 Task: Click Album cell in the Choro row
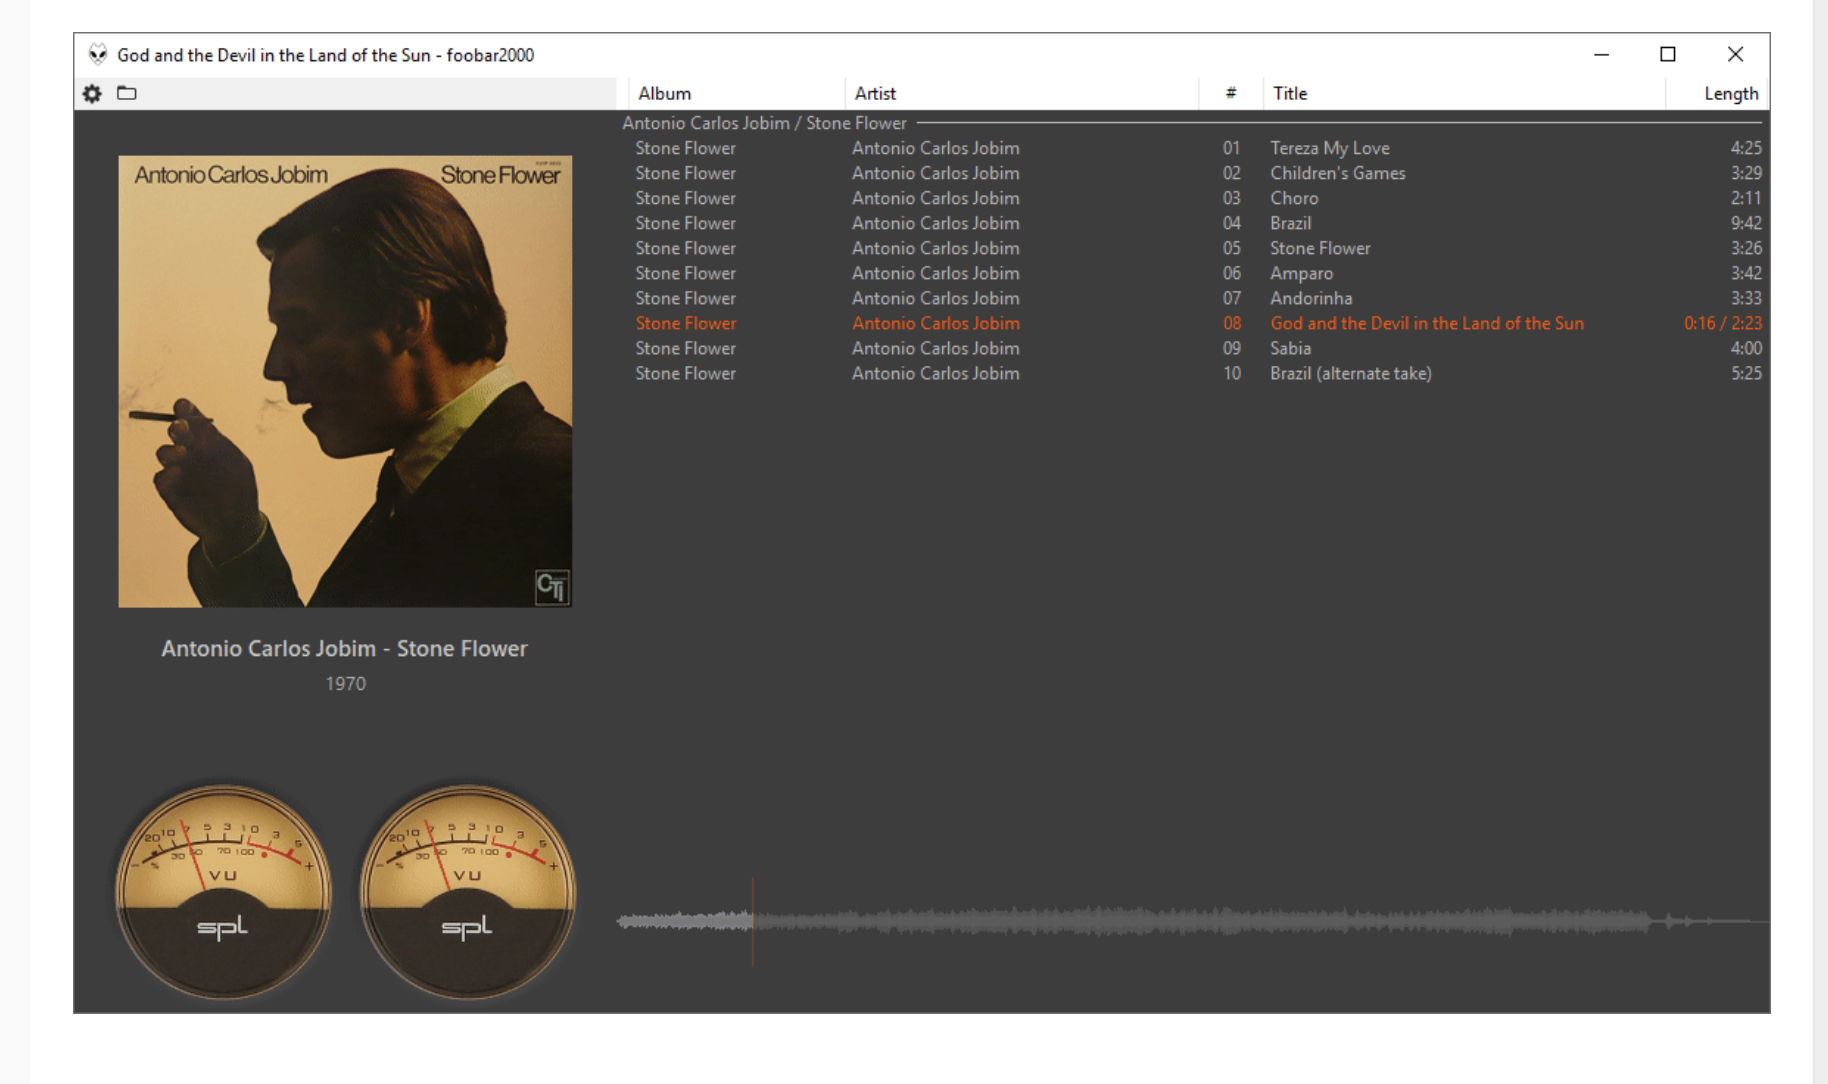point(685,198)
